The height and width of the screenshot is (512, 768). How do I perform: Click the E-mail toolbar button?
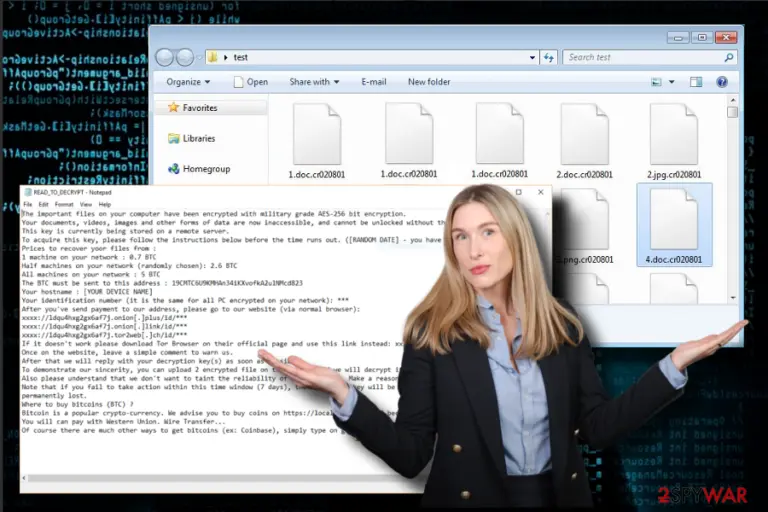click(x=374, y=82)
